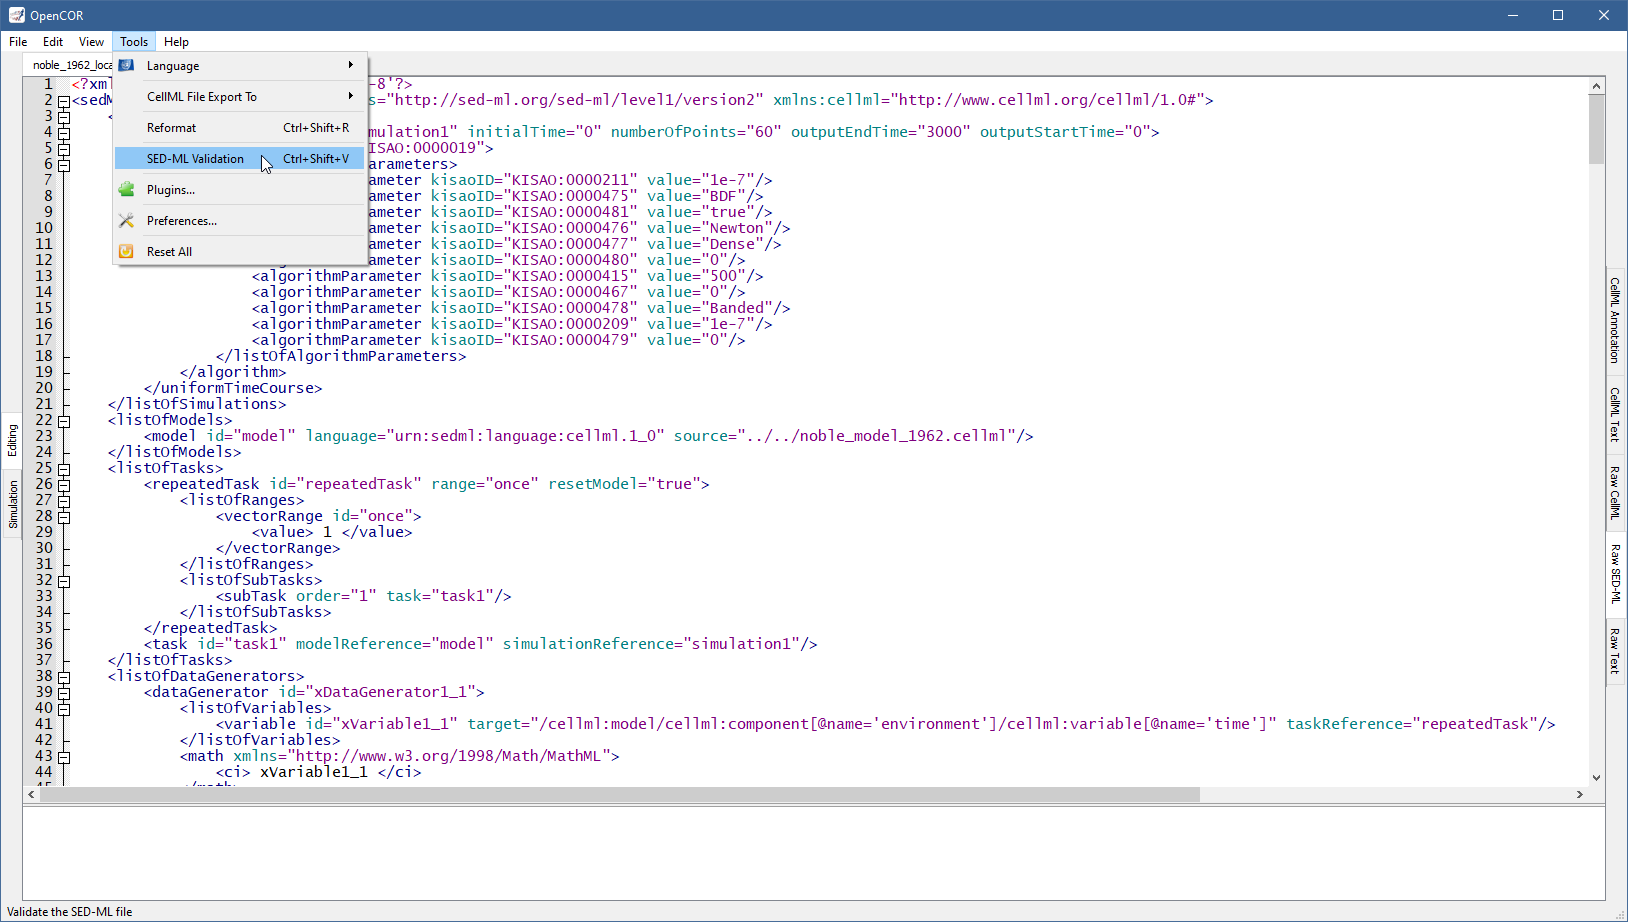Click the OpenCOR icon in title bar
This screenshot has height=922, width=1628.
tap(16, 15)
